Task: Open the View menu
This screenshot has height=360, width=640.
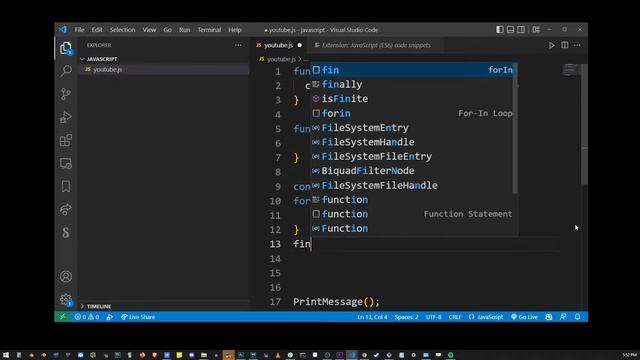Action: coord(149,30)
